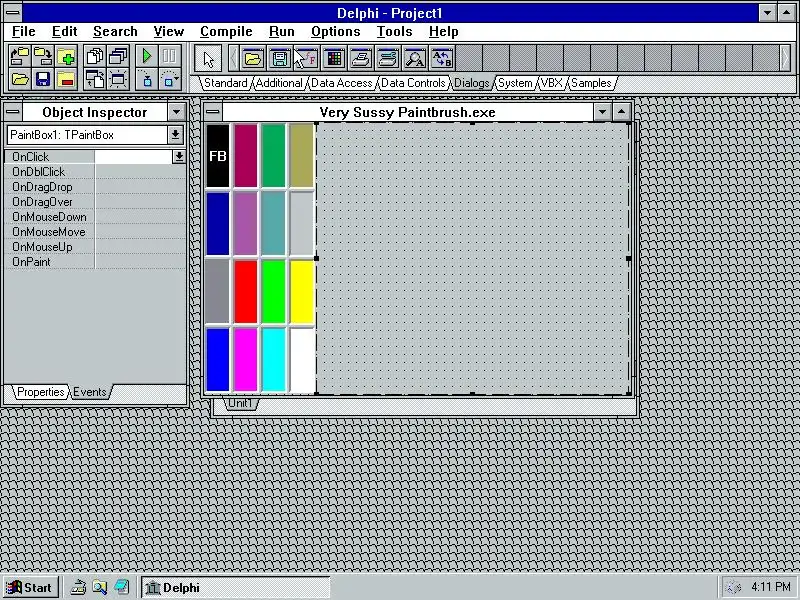Image resolution: width=800 pixels, height=600 pixels.
Task: Select the black FB color swatch
Action: pyautogui.click(x=218, y=156)
